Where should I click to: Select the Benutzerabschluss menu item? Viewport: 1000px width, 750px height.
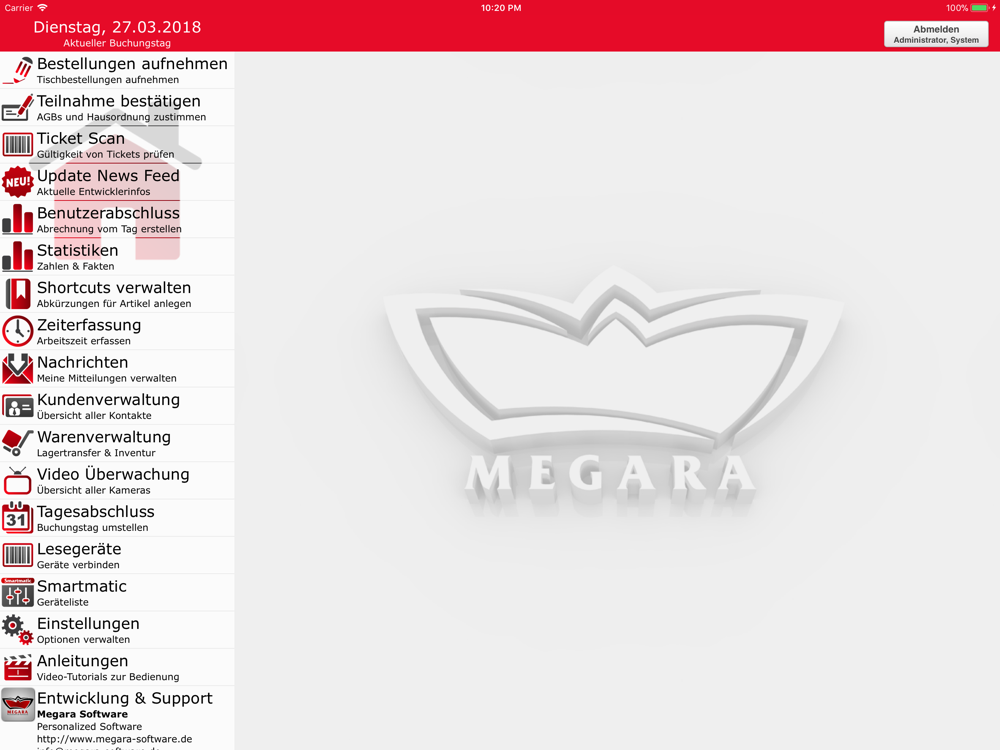tap(108, 219)
